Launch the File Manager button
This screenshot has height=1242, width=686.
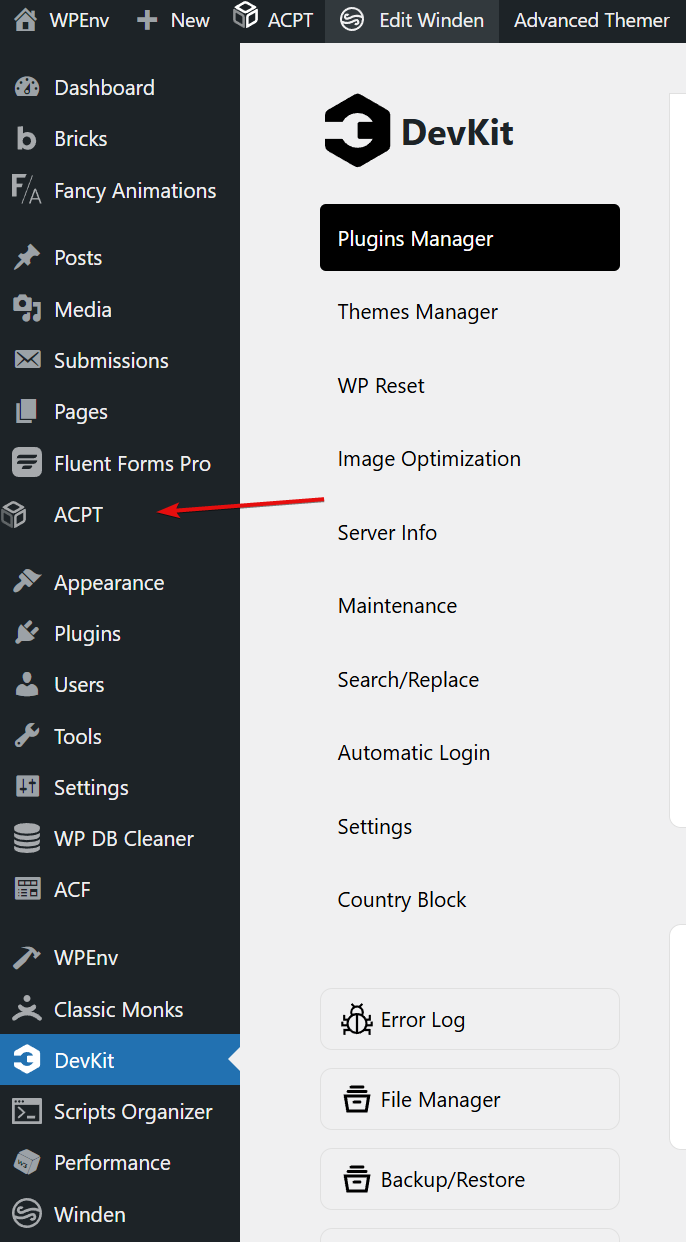click(469, 1100)
